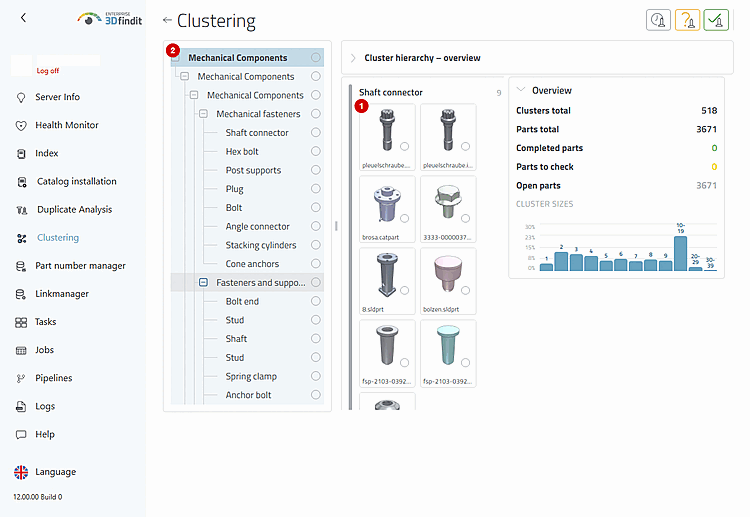Collapse the sidebar with back chevron

pos(23,18)
